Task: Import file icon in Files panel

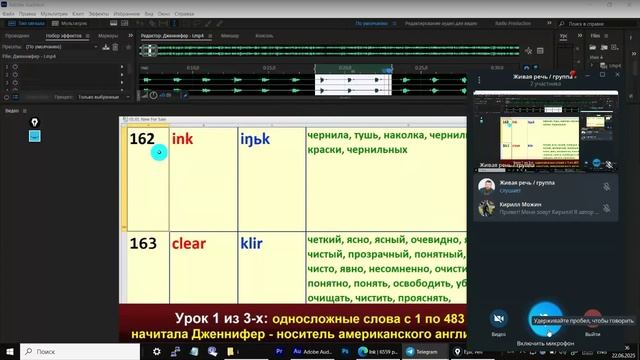Action: pos(604,47)
